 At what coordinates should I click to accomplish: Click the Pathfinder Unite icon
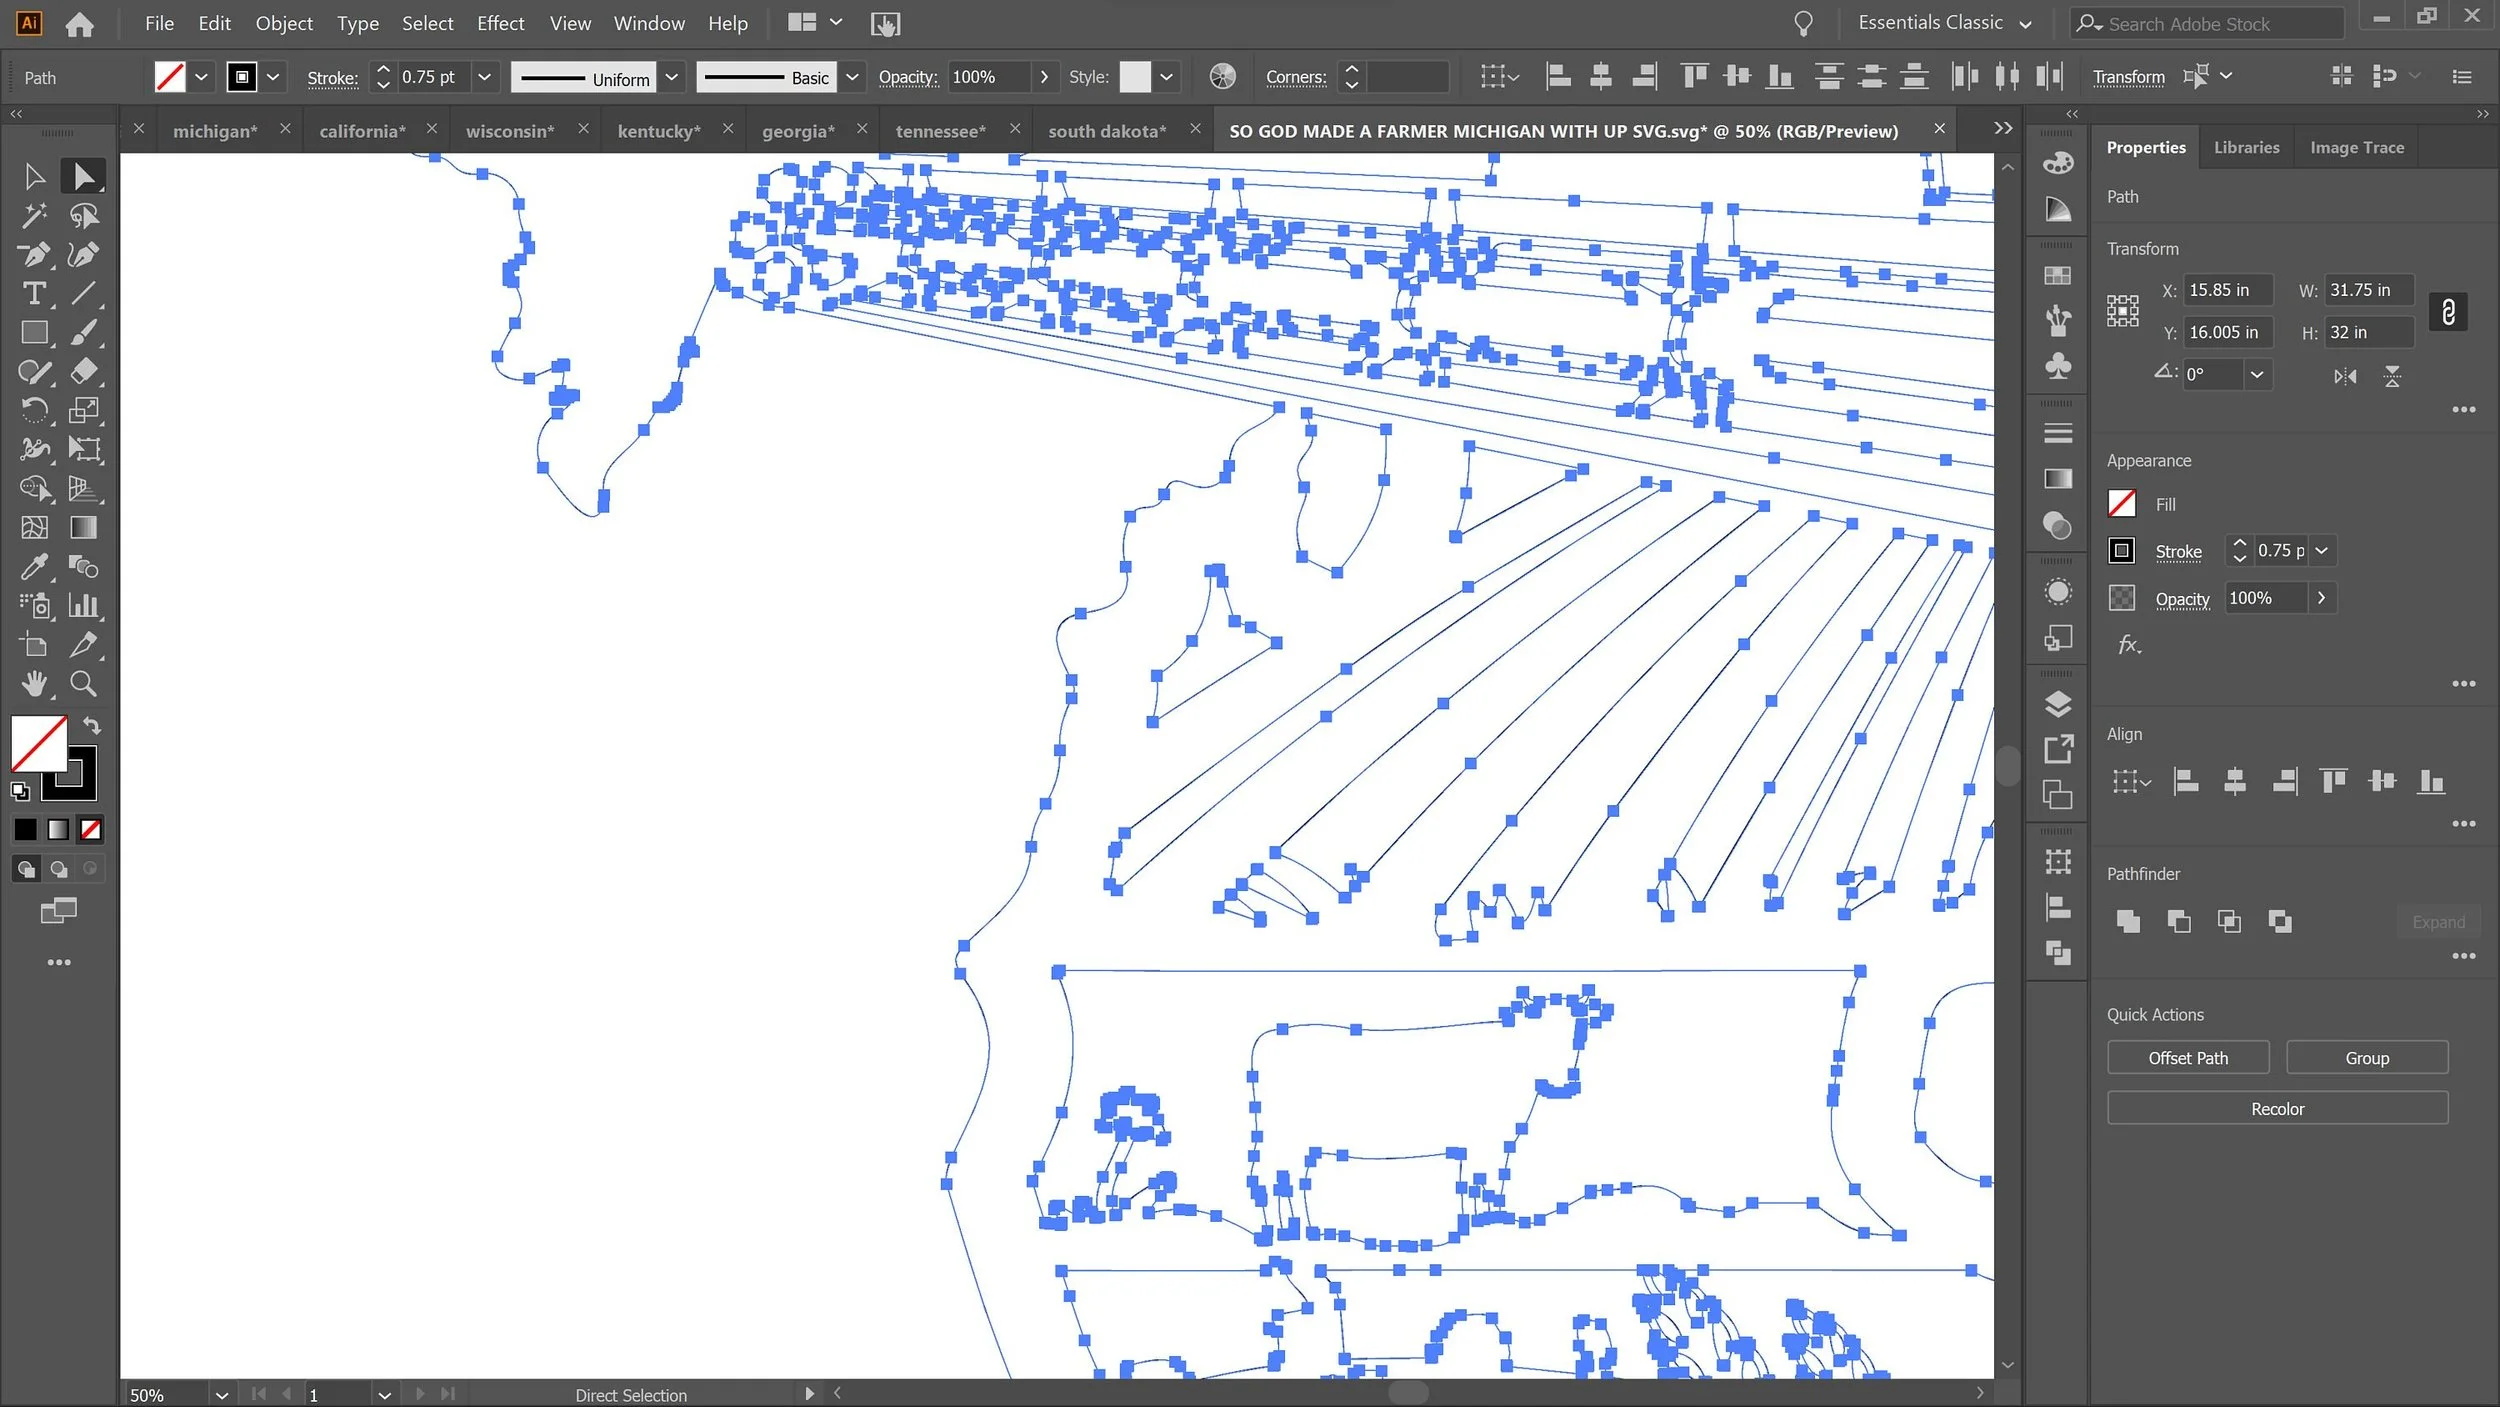2128,921
